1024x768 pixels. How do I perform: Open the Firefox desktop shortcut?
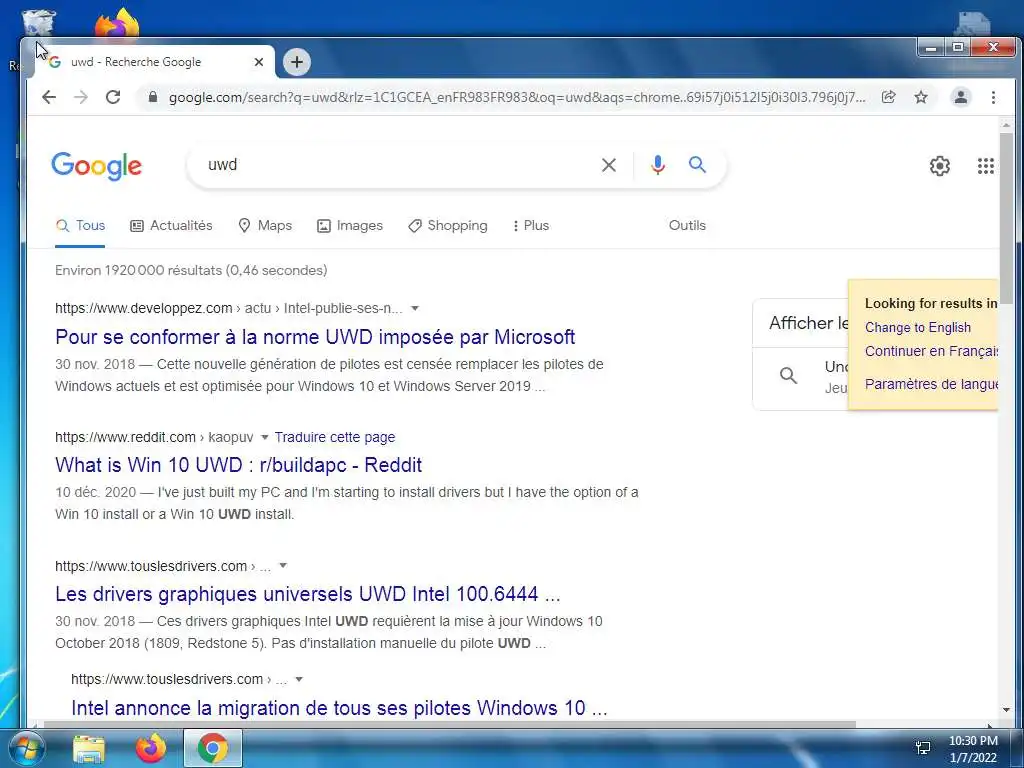pos(118,23)
